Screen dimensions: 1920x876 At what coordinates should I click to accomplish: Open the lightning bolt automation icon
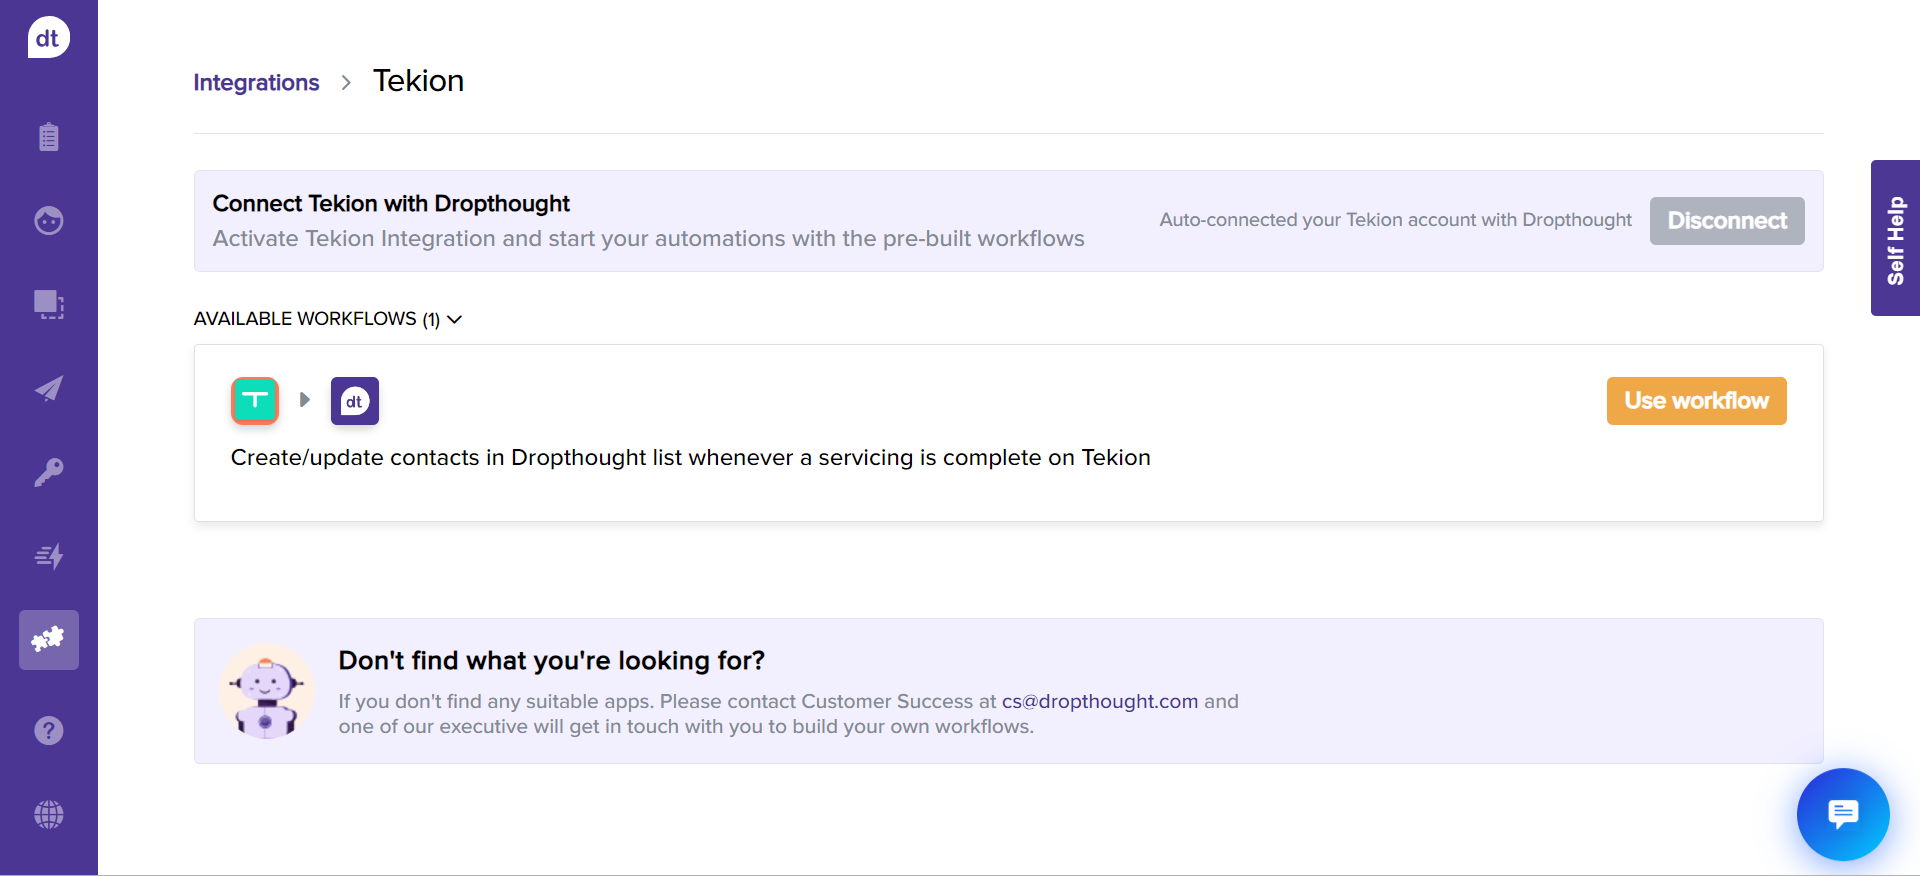click(x=48, y=556)
